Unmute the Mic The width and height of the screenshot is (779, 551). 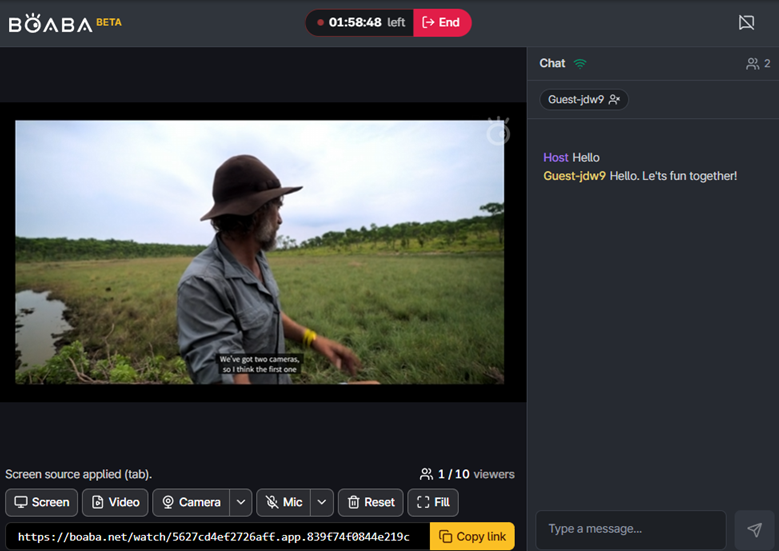284,502
